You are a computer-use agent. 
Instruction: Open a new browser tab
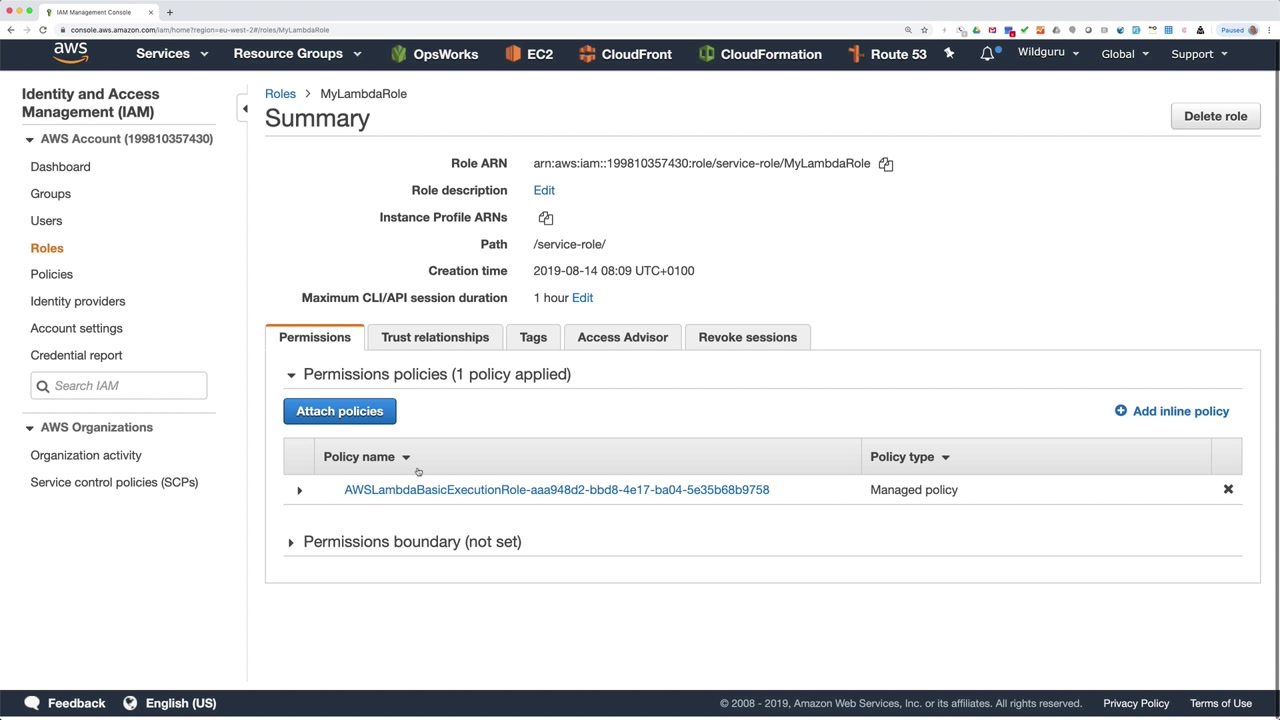pyautogui.click(x=170, y=12)
